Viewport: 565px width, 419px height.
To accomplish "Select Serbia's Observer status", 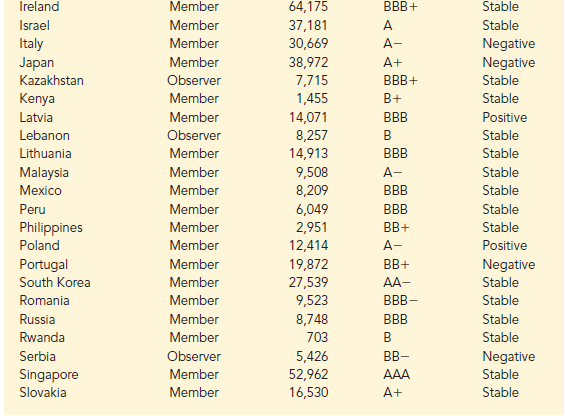I will 194,357.
